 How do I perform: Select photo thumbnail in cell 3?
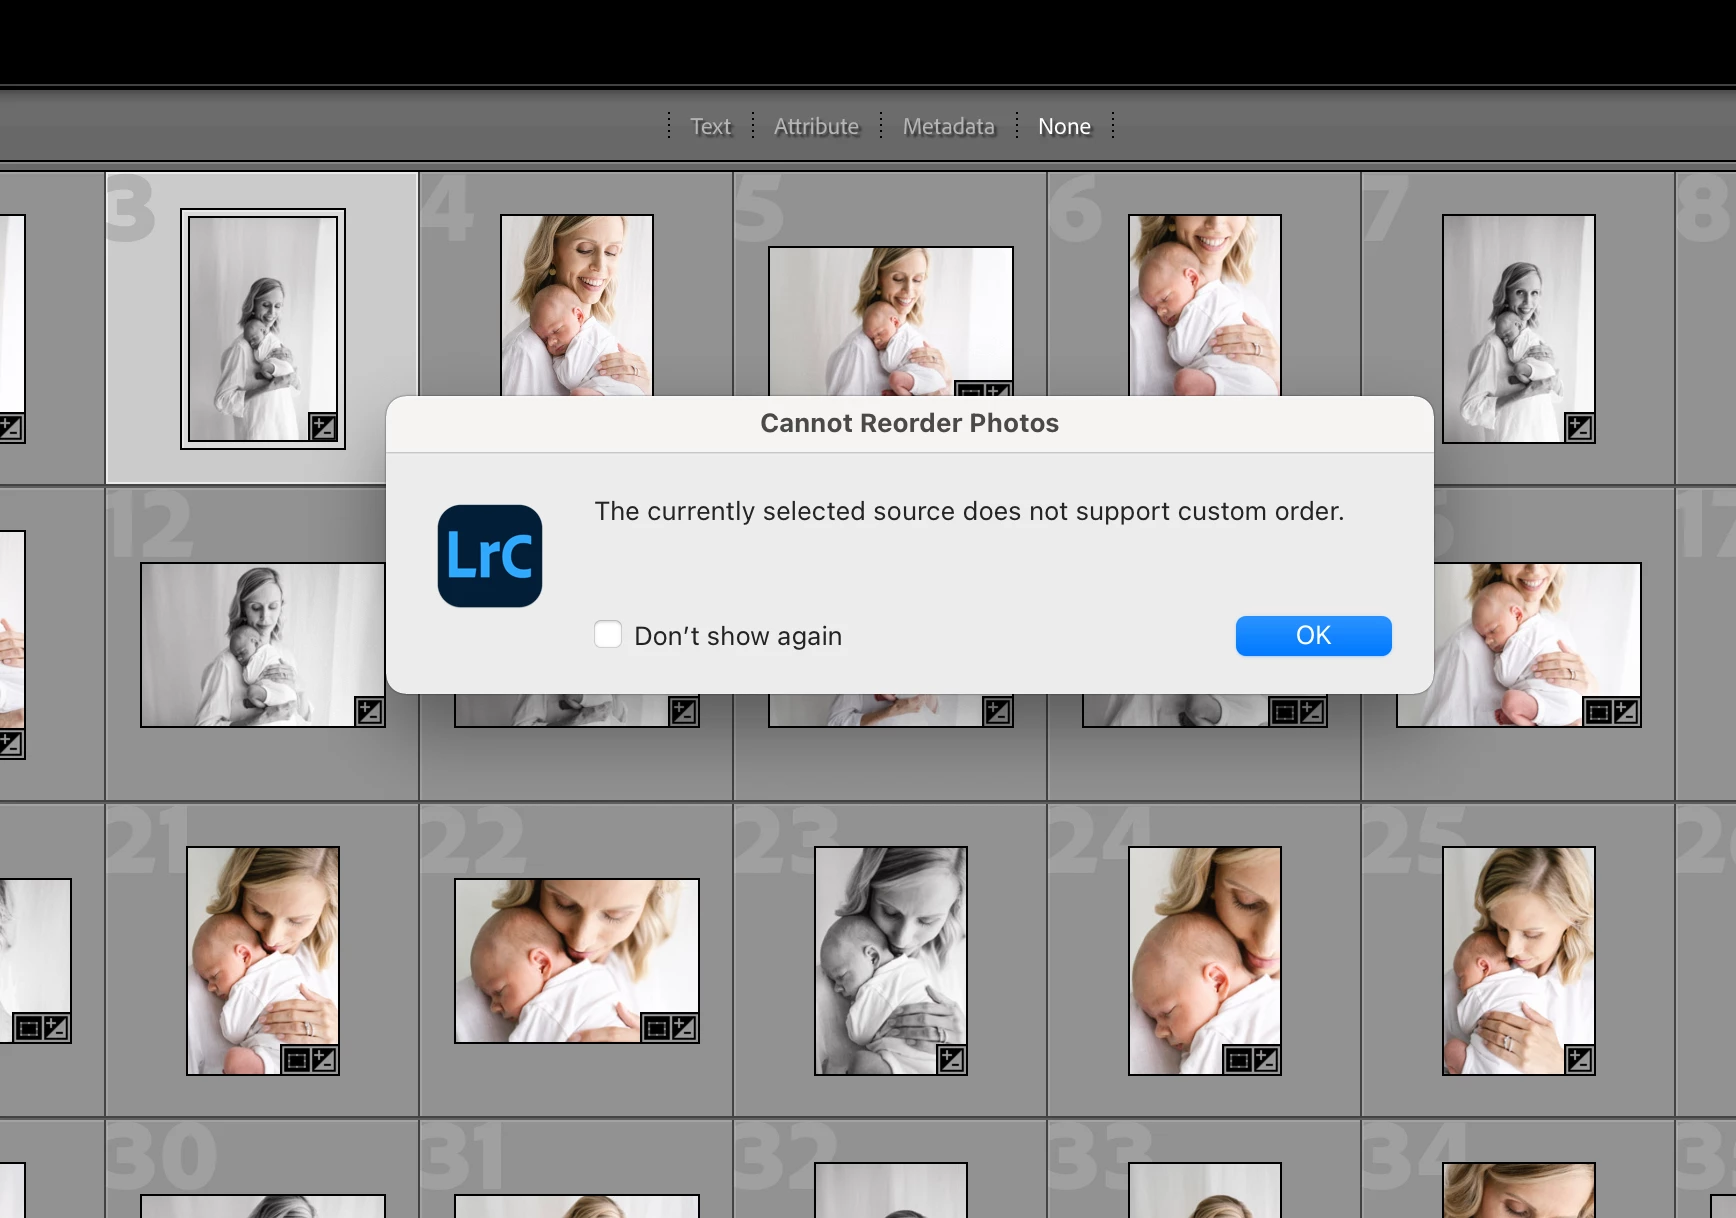tap(263, 329)
